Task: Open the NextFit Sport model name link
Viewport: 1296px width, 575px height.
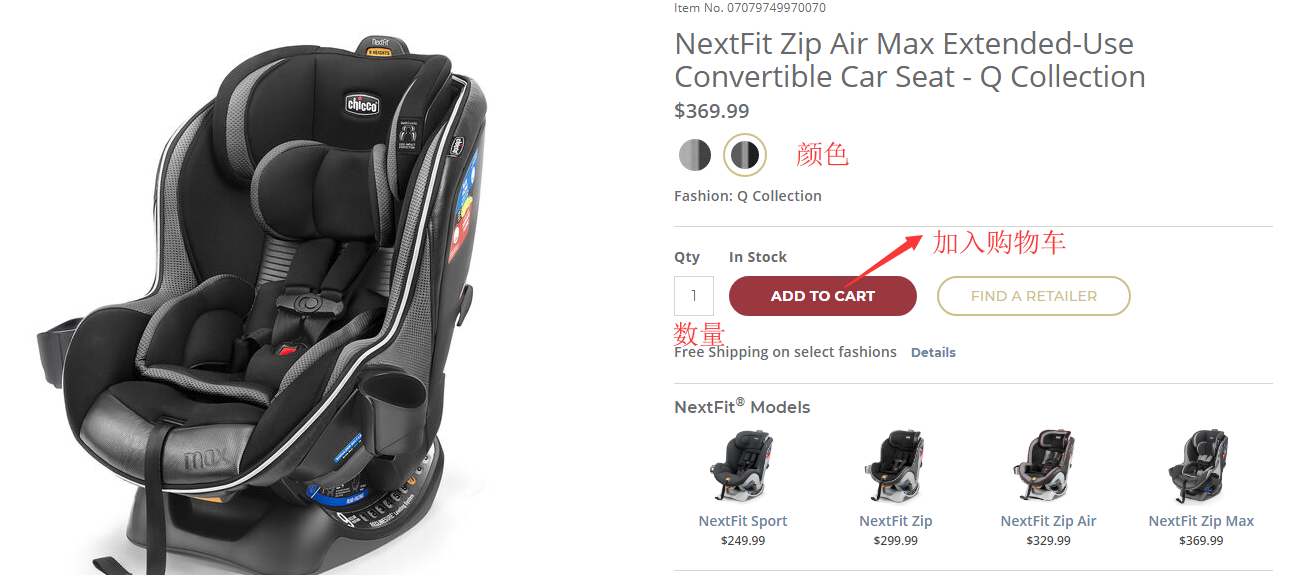Action: click(x=743, y=521)
